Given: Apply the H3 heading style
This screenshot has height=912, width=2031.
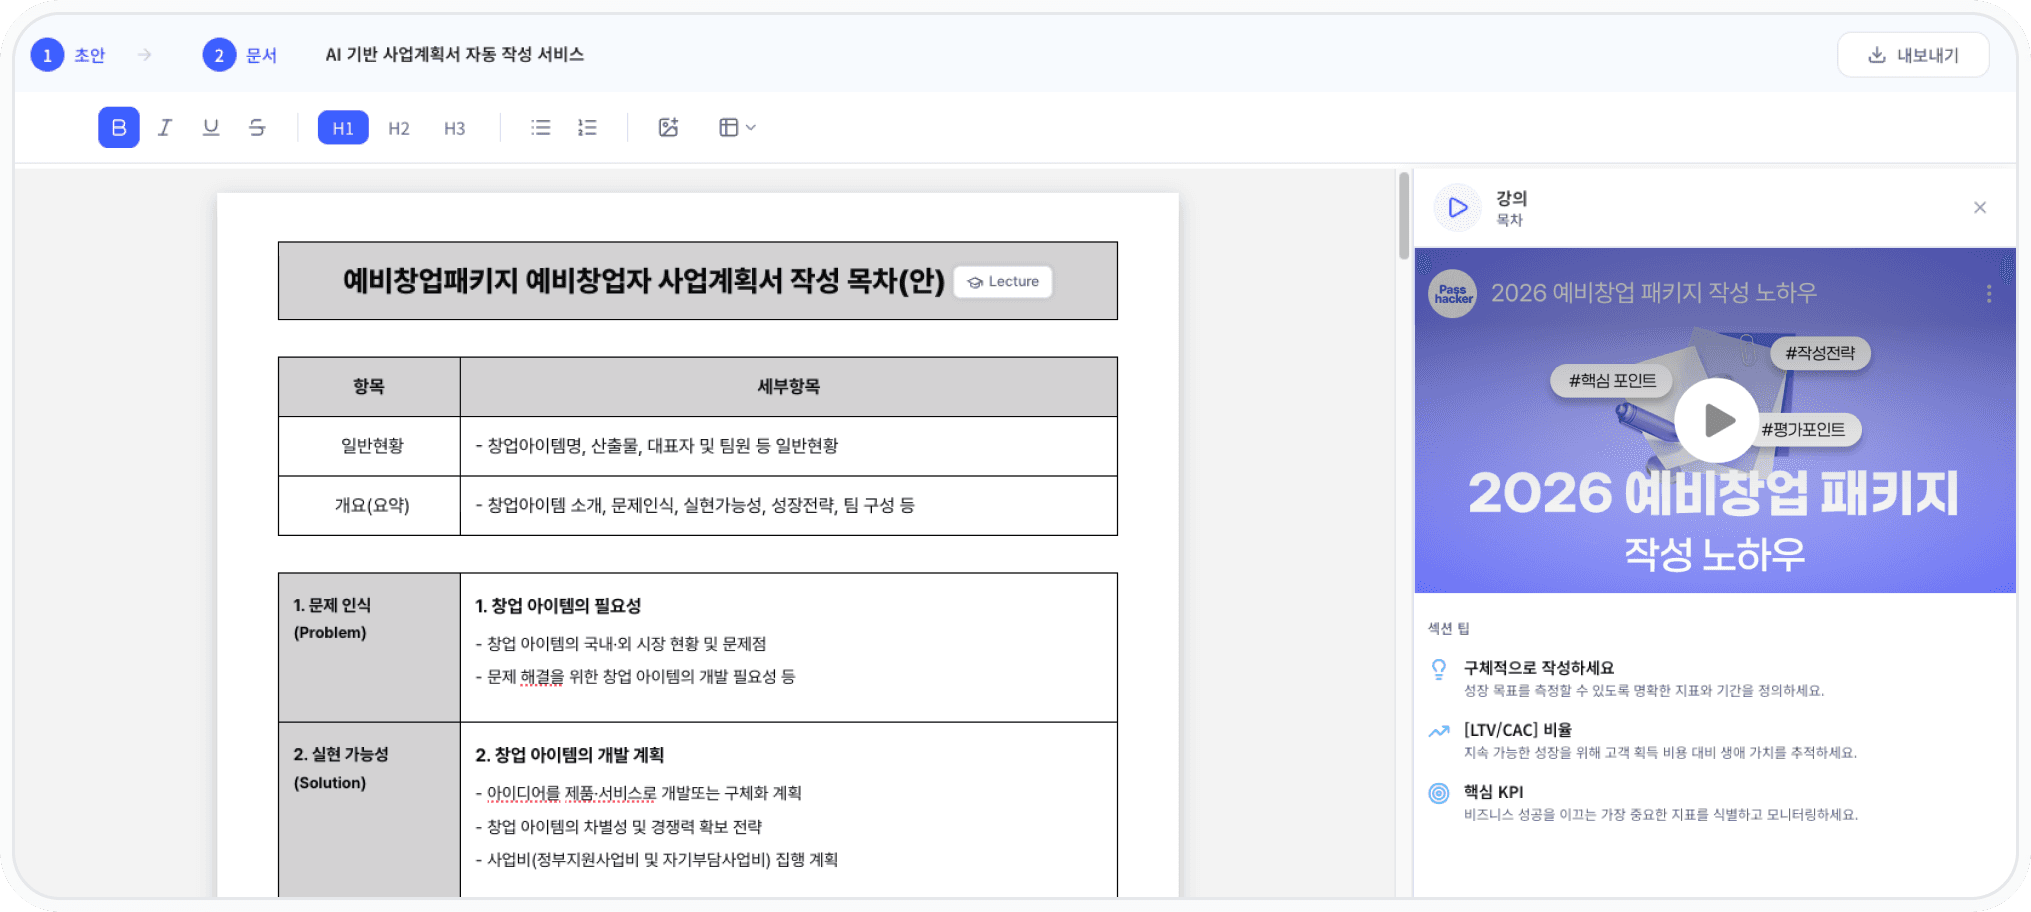Looking at the screenshot, I should point(455,127).
